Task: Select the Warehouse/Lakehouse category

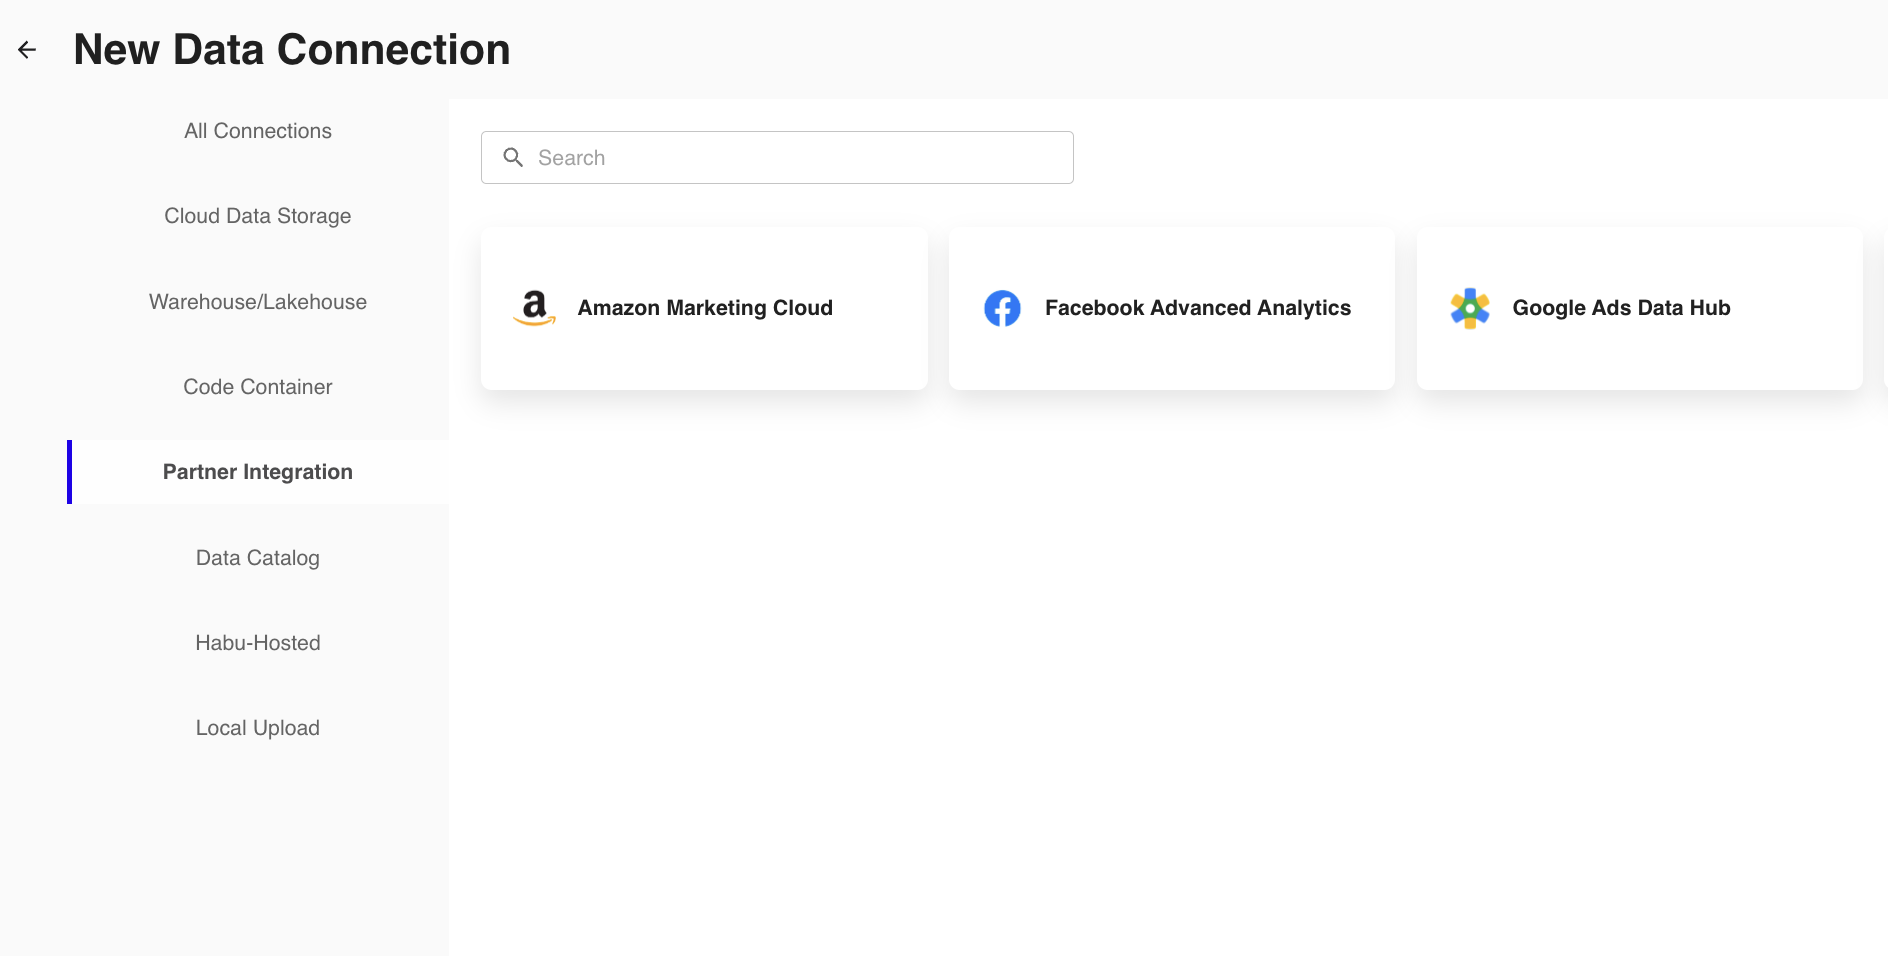Action: pyautogui.click(x=258, y=302)
